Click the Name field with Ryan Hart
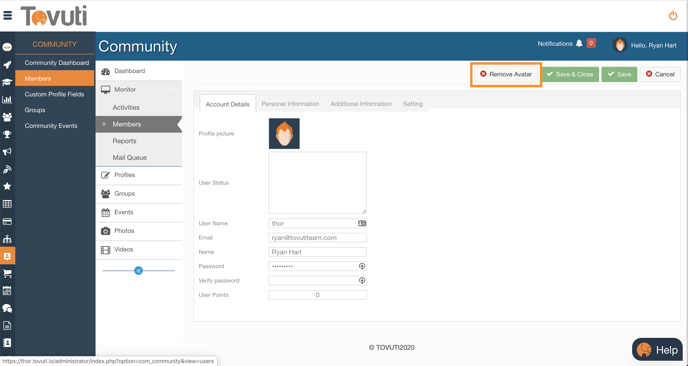 [317, 252]
